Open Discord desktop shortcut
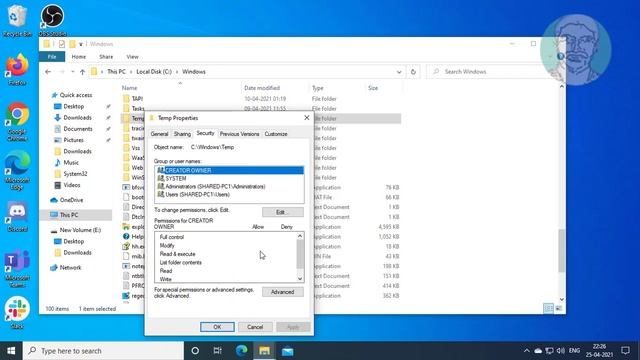Image resolution: width=640 pixels, height=360 pixels. [17, 216]
